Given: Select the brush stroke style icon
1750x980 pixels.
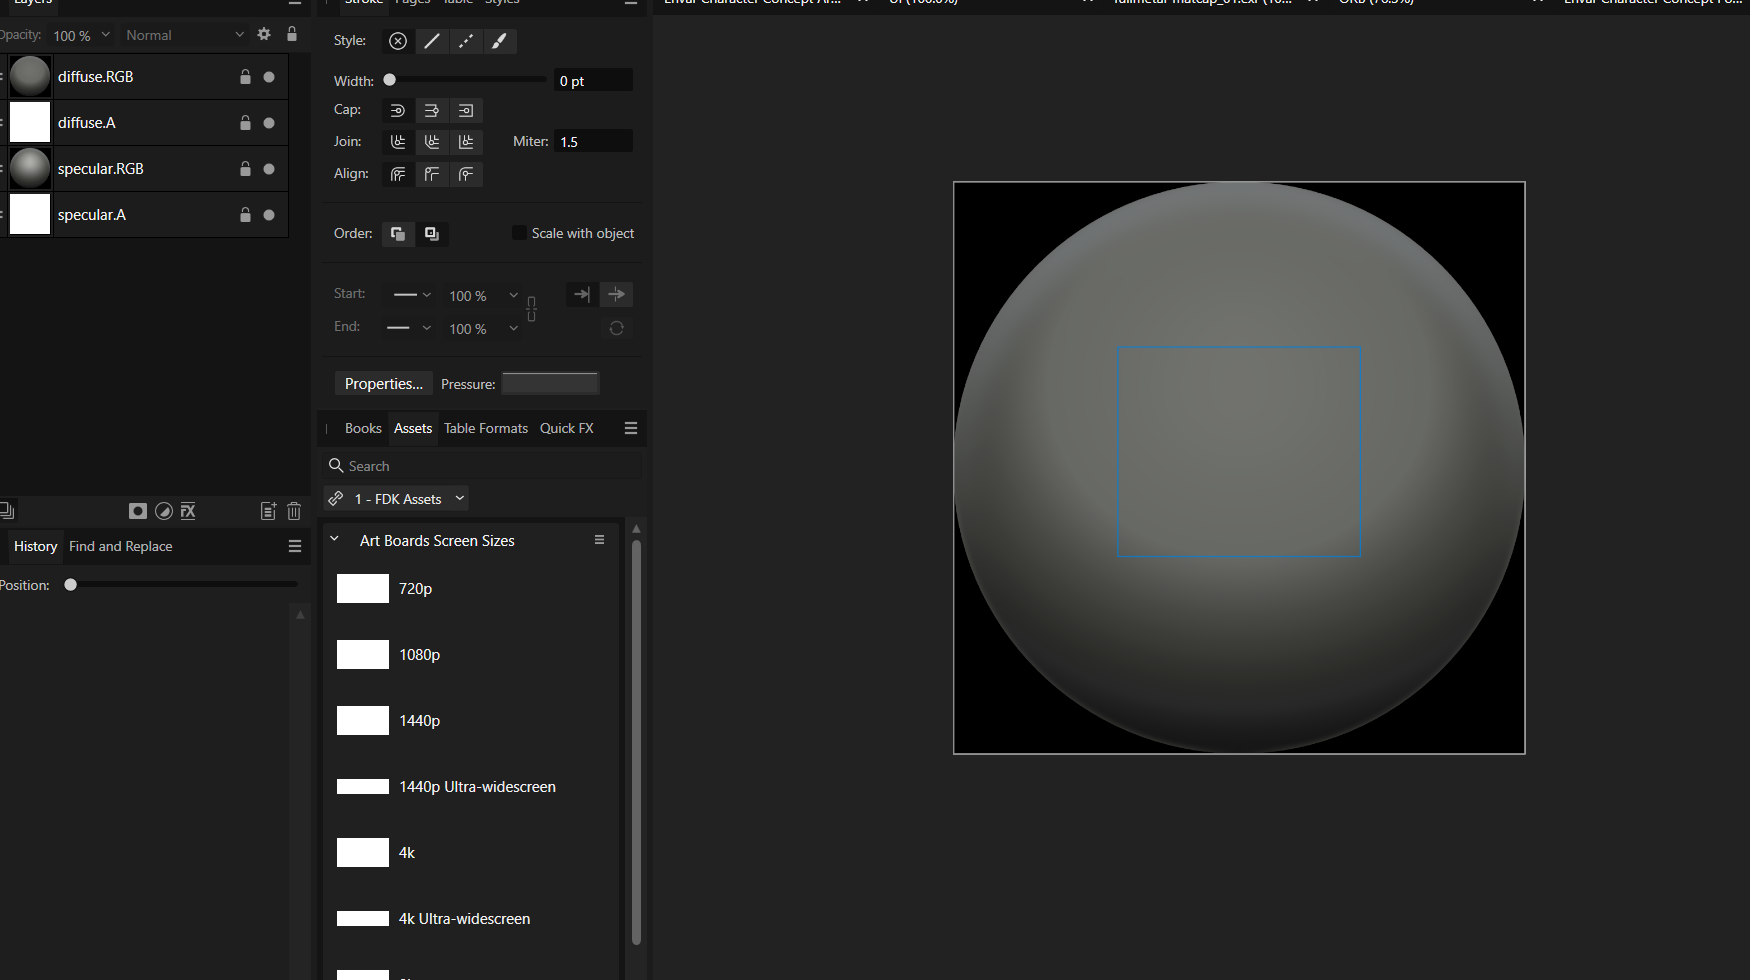Looking at the screenshot, I should pos(499,41).
